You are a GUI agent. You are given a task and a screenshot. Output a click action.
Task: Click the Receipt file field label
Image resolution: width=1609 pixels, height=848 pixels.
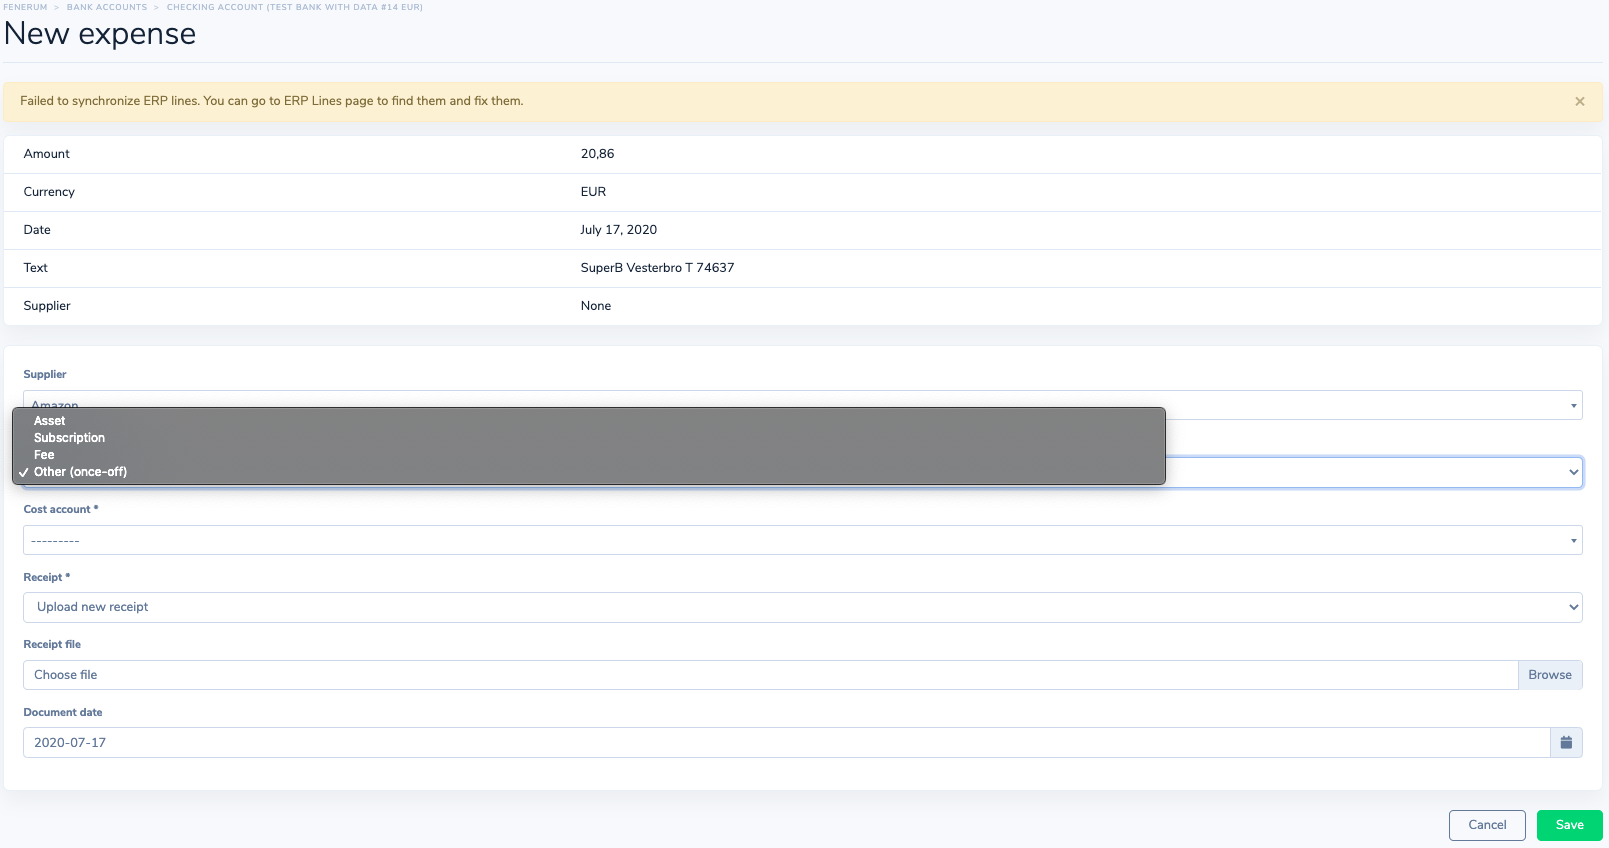coord(52,644)
